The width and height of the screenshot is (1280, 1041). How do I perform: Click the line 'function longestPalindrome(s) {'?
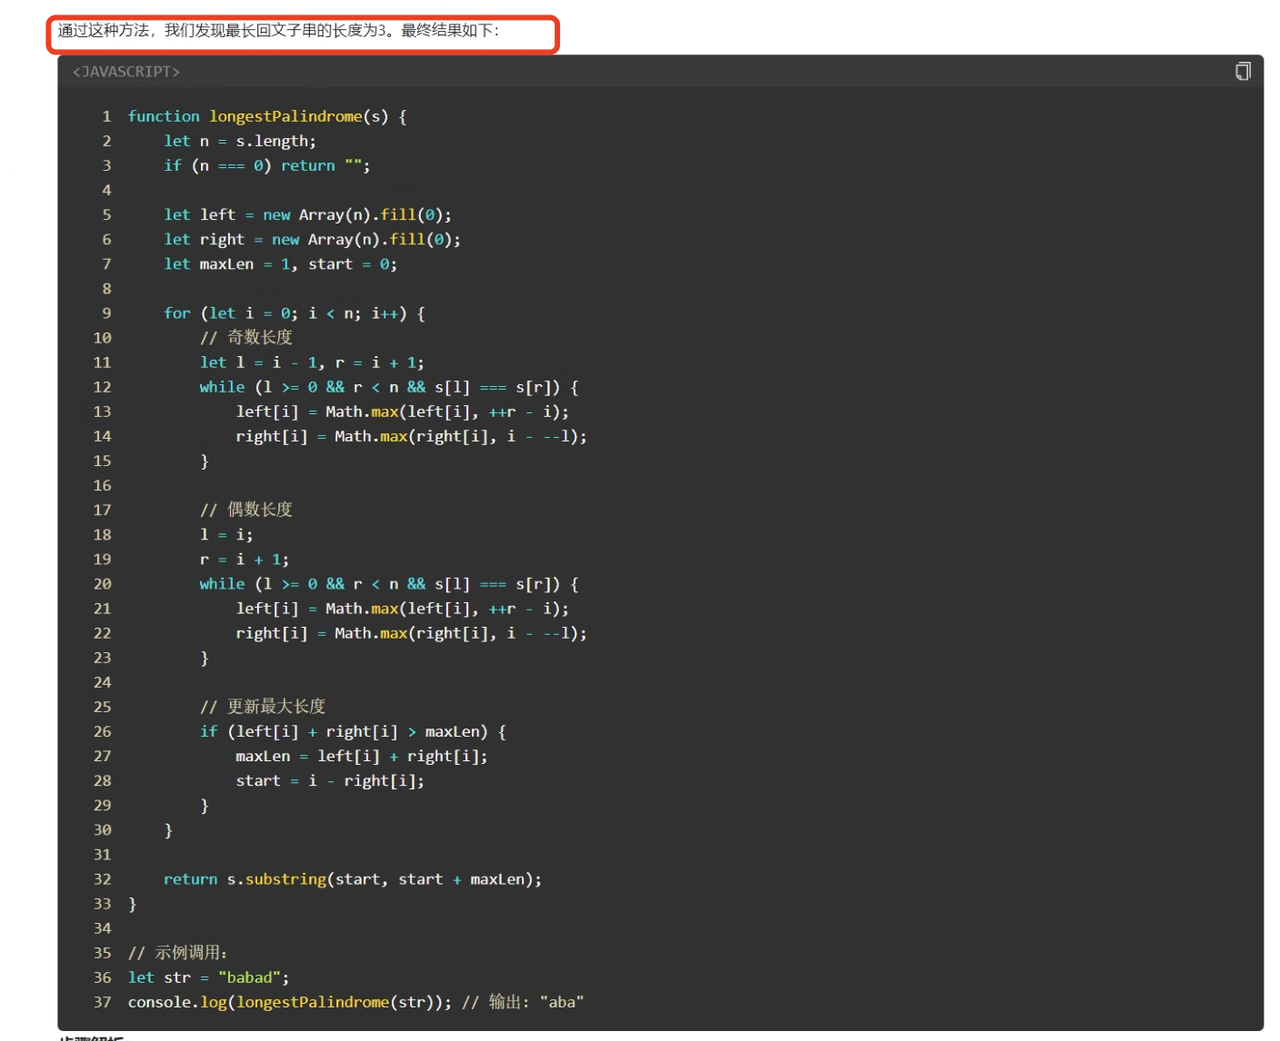coord(267,116)
